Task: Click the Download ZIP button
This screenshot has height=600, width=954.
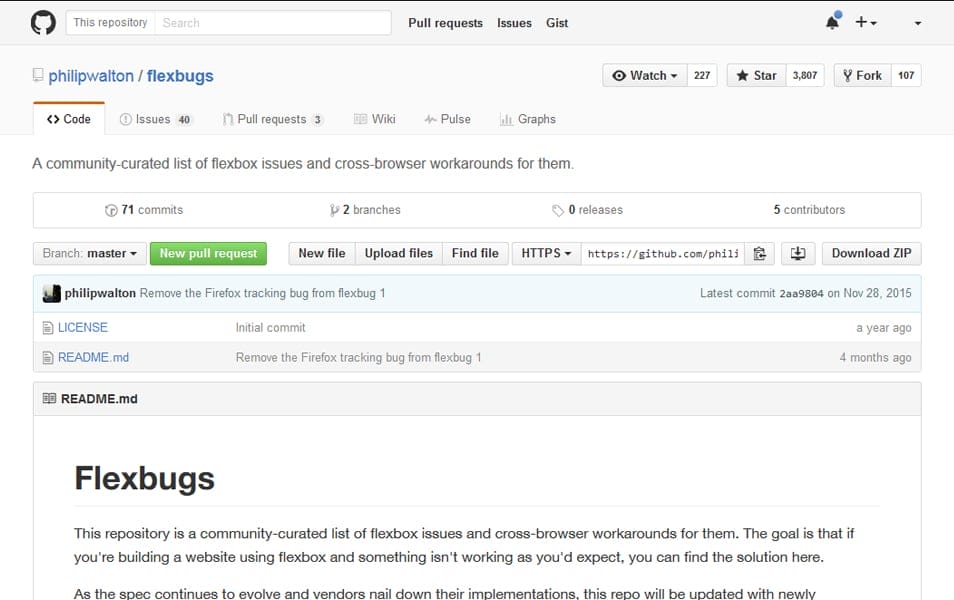Action: point(871,253)
